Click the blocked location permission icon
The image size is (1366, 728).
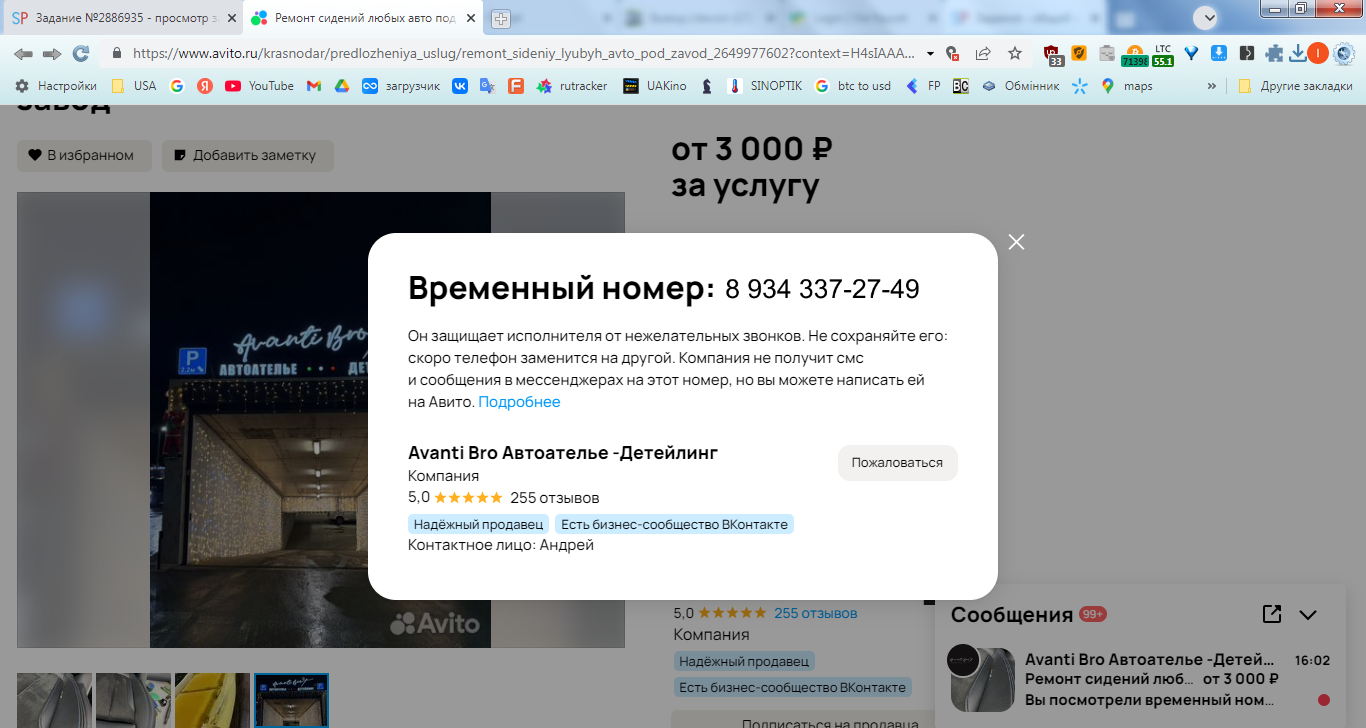(953, 54)
